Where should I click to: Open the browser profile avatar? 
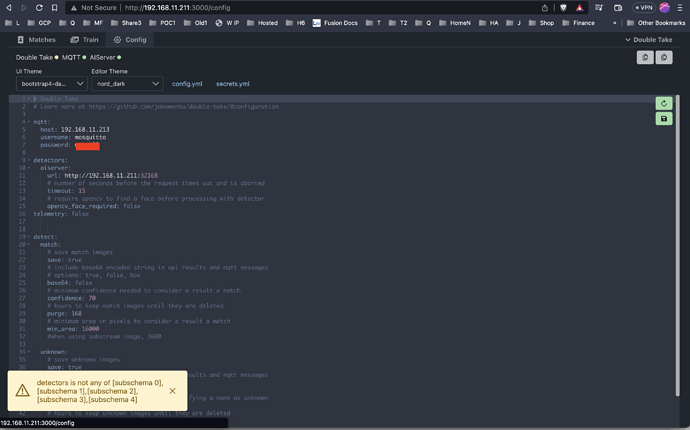coord(664,7)
